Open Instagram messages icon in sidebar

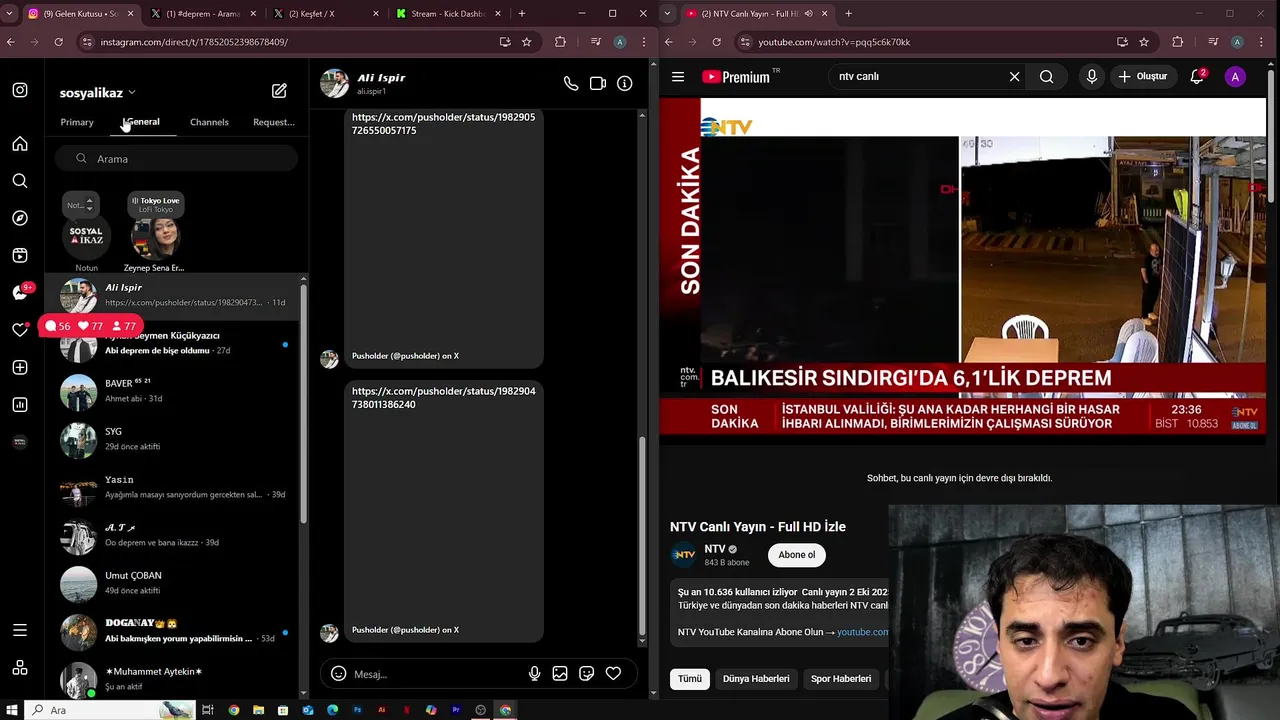[x=20, y=293]
